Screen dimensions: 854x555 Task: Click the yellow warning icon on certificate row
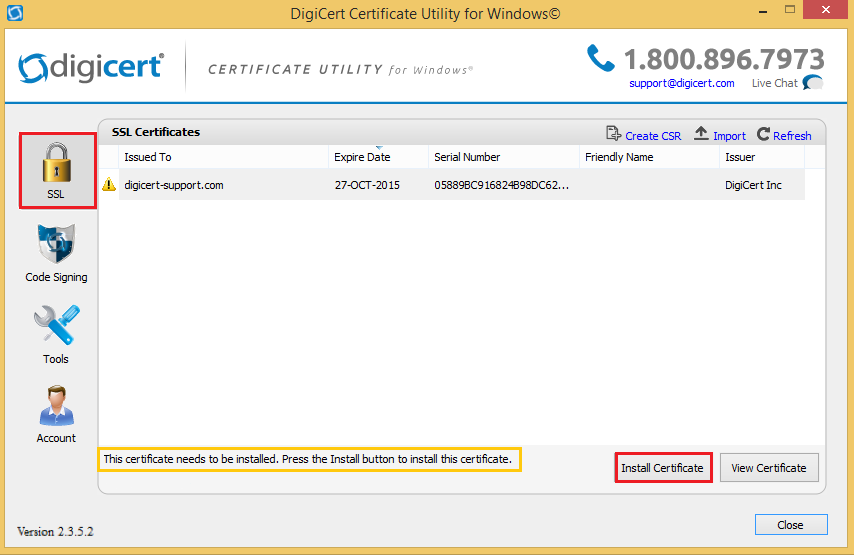tap(109, 185)
